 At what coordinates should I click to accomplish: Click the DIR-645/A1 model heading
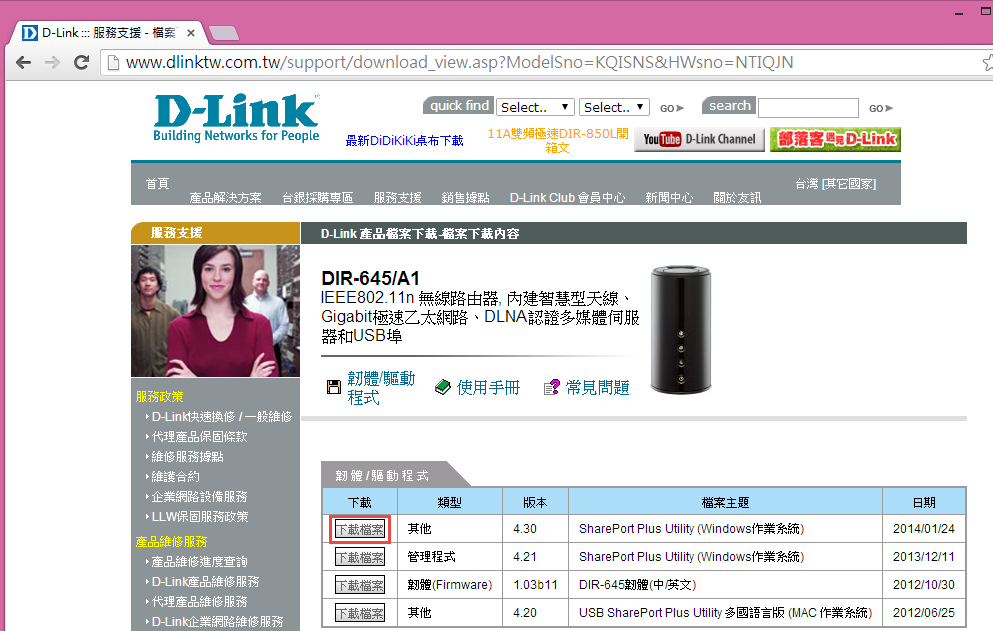pos(370,278)
